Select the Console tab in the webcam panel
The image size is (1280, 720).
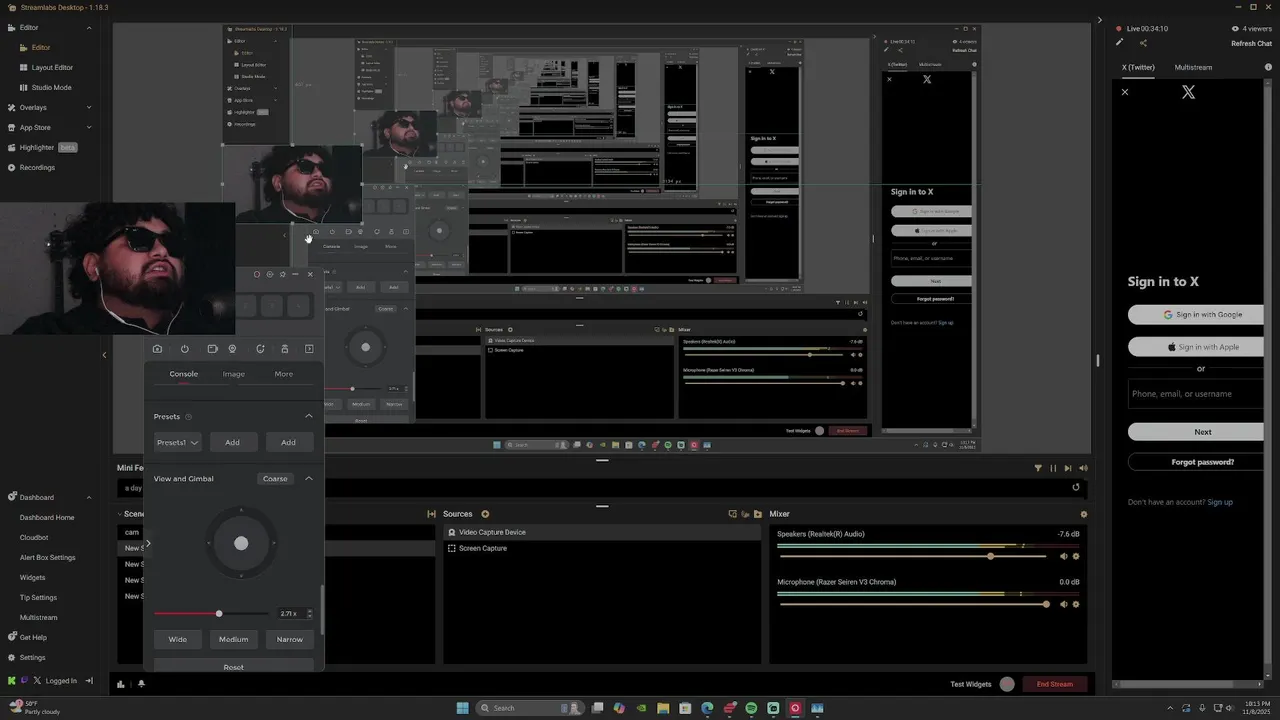tap(184, 374)
